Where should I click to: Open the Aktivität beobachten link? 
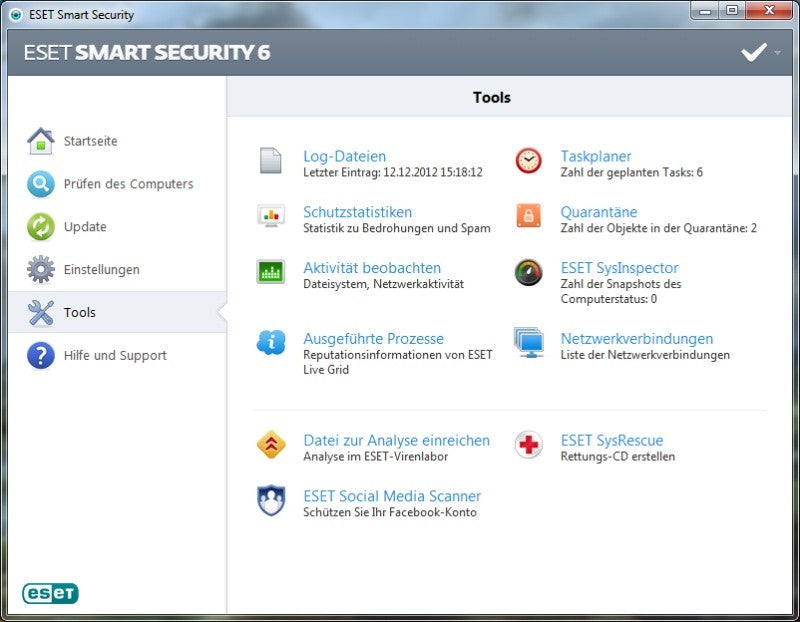click(x=372, y=267)
